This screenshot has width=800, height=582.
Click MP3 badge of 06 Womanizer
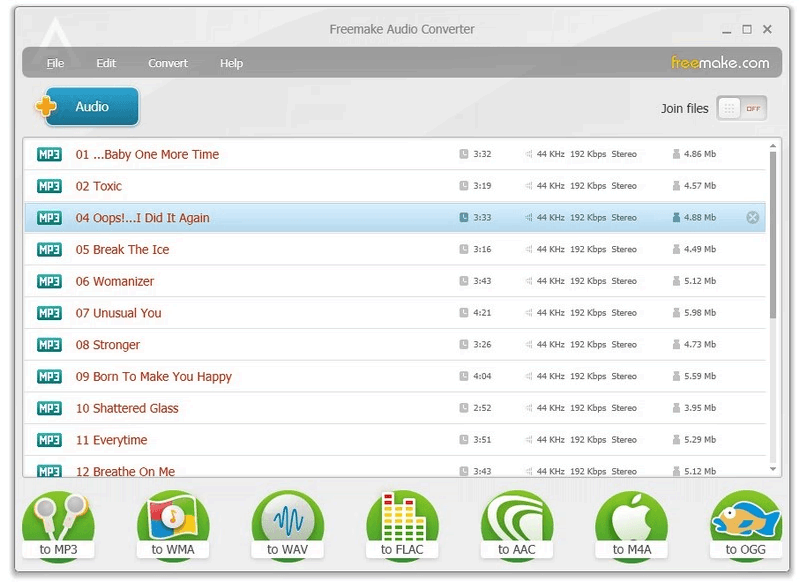coord(49,281)
